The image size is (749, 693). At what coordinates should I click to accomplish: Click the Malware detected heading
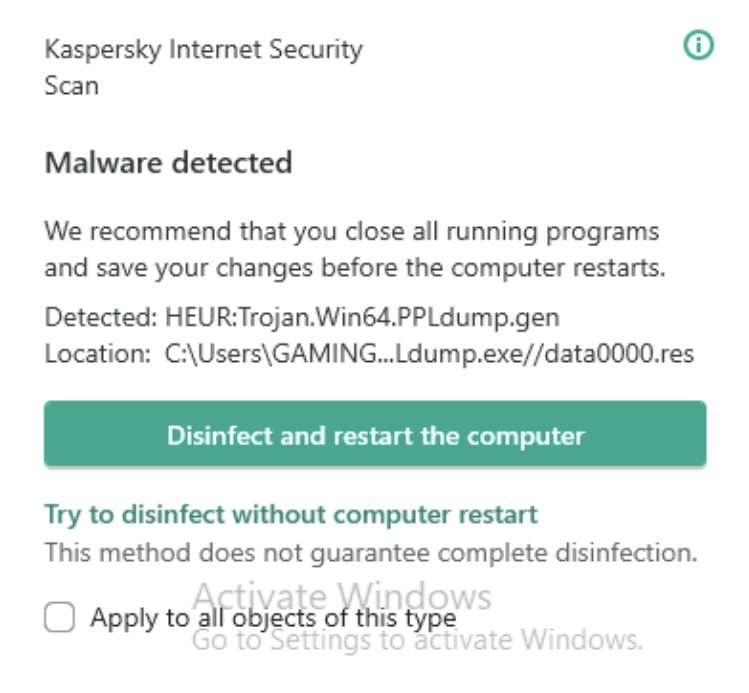(x=168, y=163)
